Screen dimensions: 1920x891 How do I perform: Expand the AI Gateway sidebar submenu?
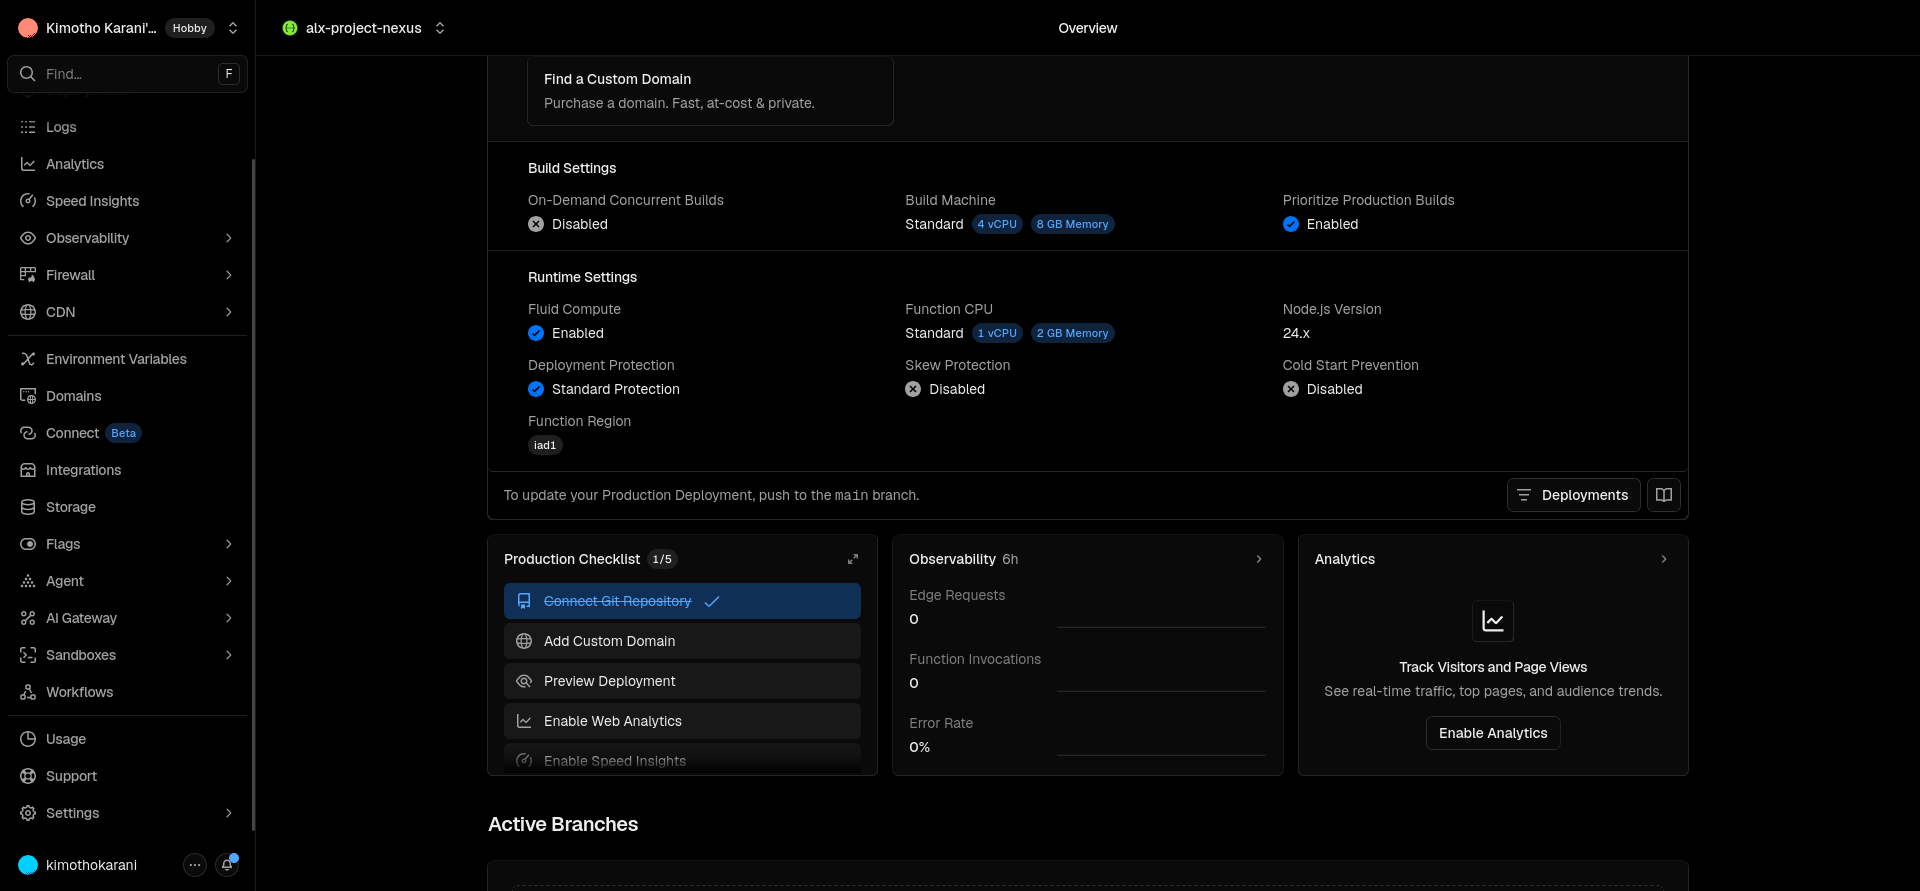tap(229, 618)
